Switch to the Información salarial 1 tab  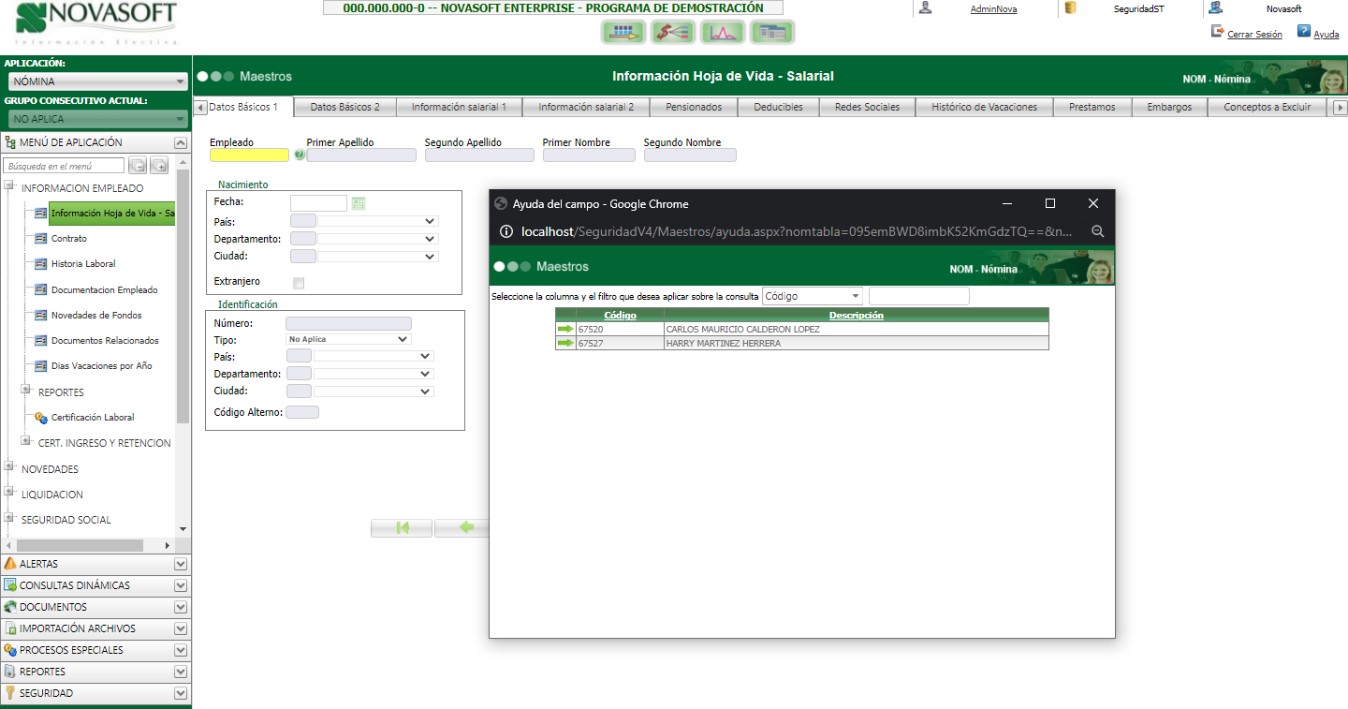pos(459,107)
